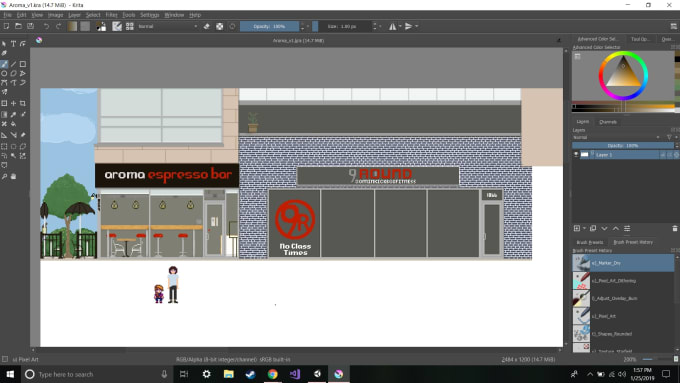Redo the last action

(x=59, y=26)
